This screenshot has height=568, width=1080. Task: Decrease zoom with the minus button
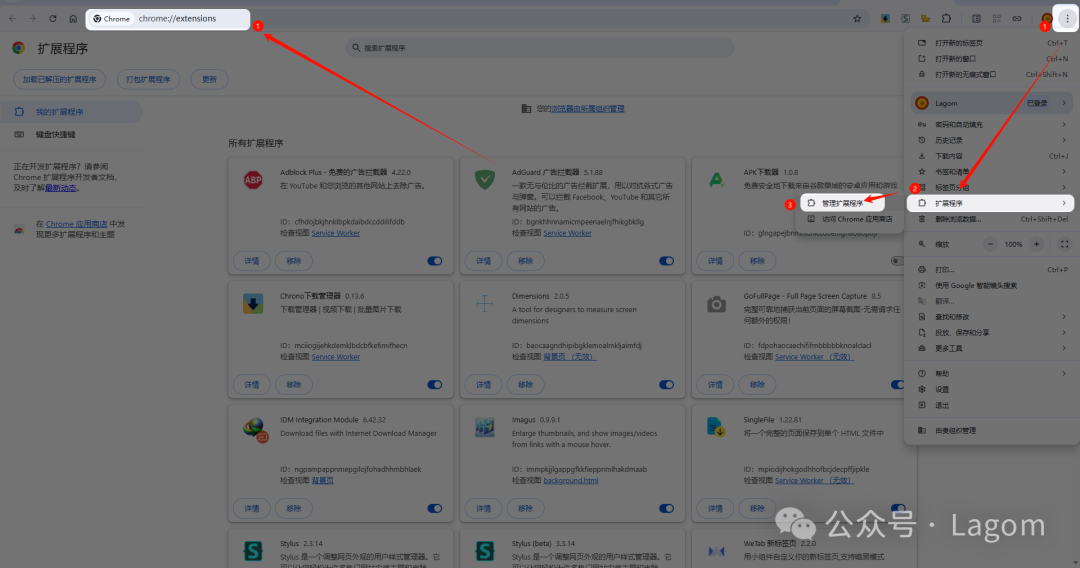(990, 244)
